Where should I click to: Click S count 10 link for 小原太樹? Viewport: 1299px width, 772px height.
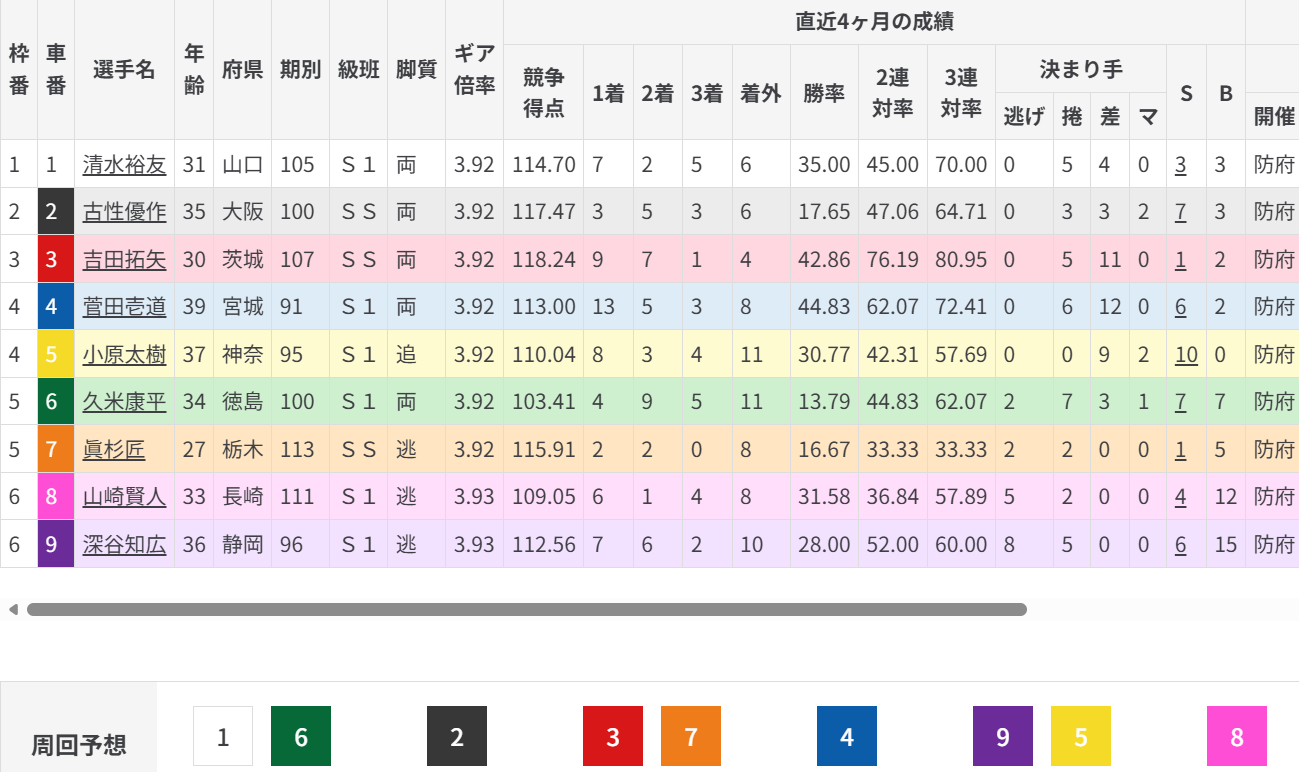(1186, 355)
